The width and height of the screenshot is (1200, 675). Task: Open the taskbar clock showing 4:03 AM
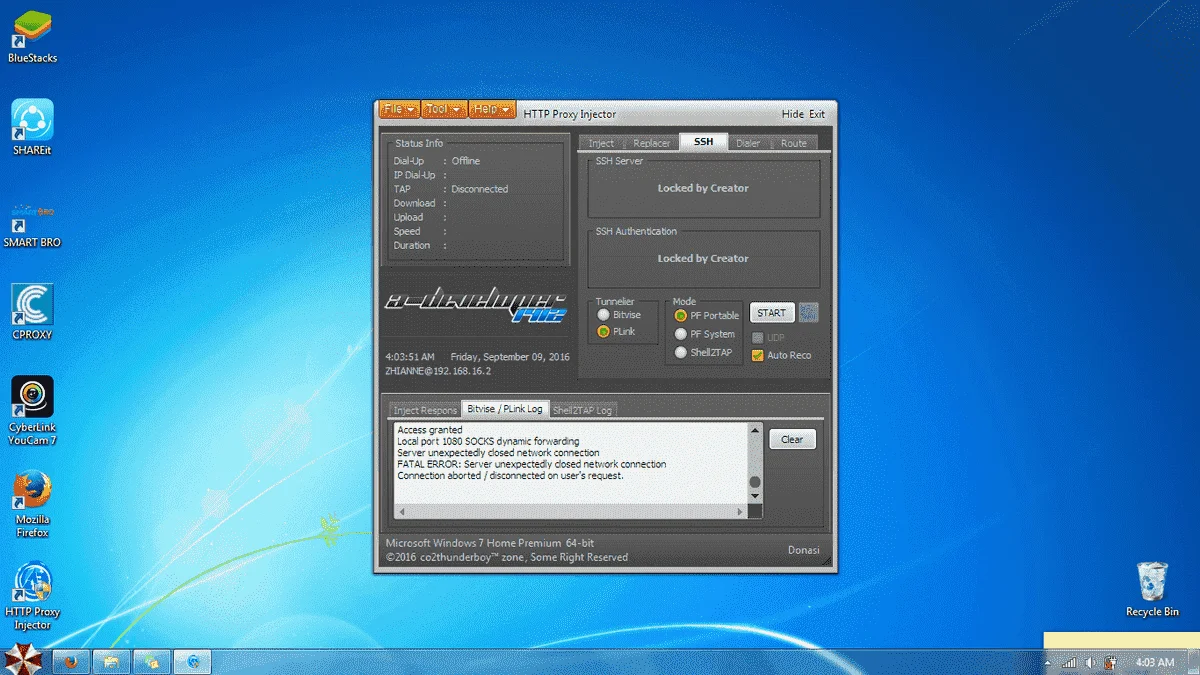click(1155, 662)
